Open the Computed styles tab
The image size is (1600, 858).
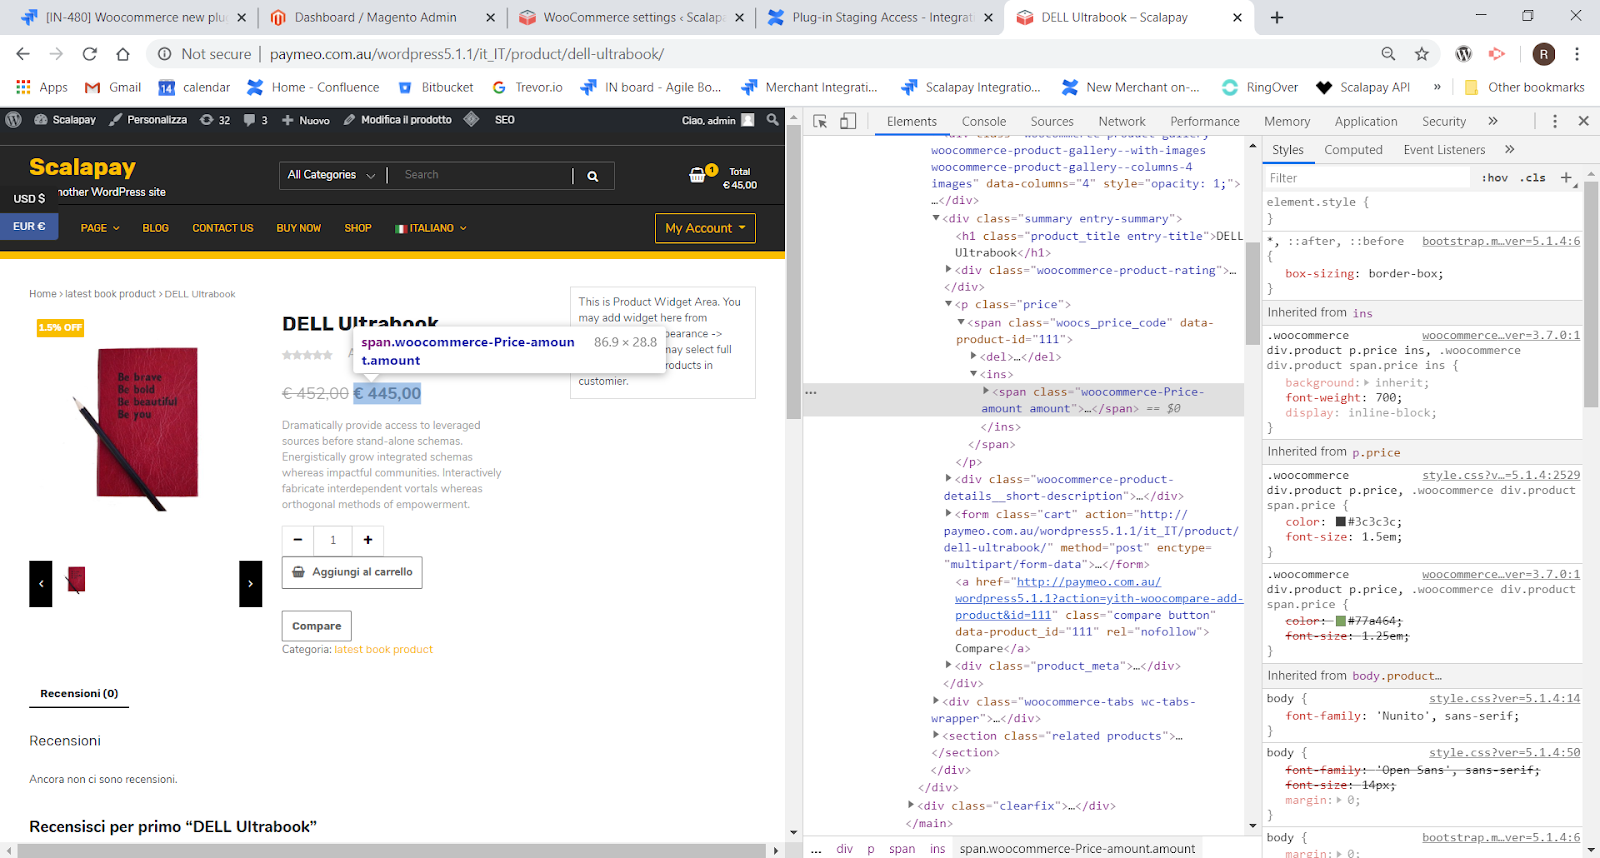click(1353, 150)
